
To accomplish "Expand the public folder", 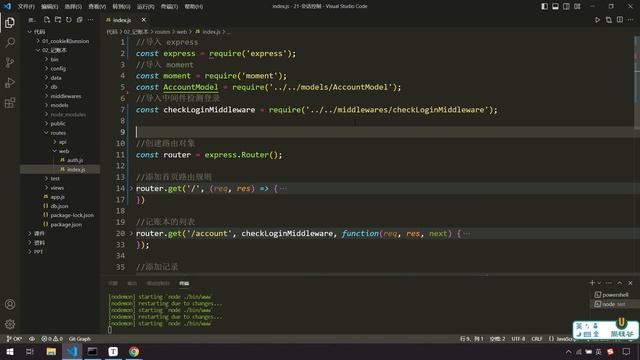I will pos(58,123).
